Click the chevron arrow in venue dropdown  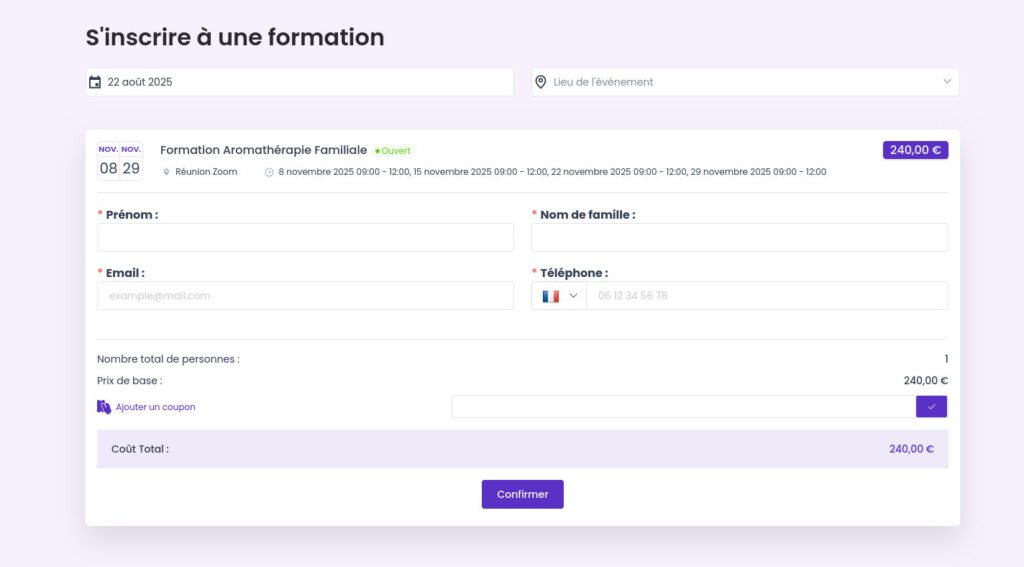click(x=946, y=82)
